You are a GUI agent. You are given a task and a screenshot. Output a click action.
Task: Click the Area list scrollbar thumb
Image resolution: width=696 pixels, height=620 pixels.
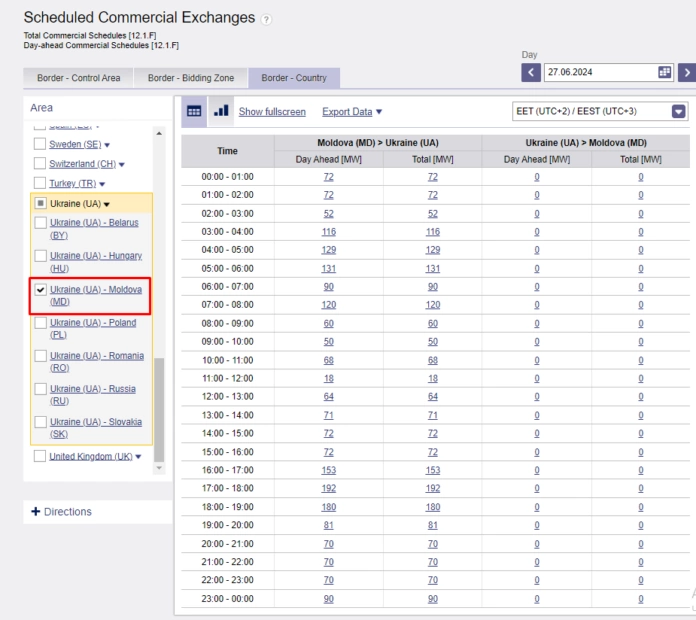coord(159,410)
